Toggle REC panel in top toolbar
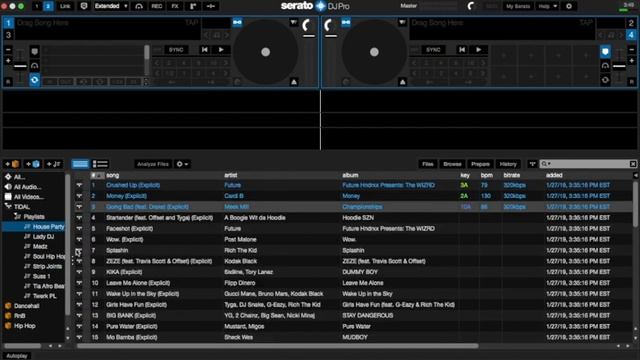The width and height of the screenshot is (640, 360). pyautogui.click(x=157, y=6)
